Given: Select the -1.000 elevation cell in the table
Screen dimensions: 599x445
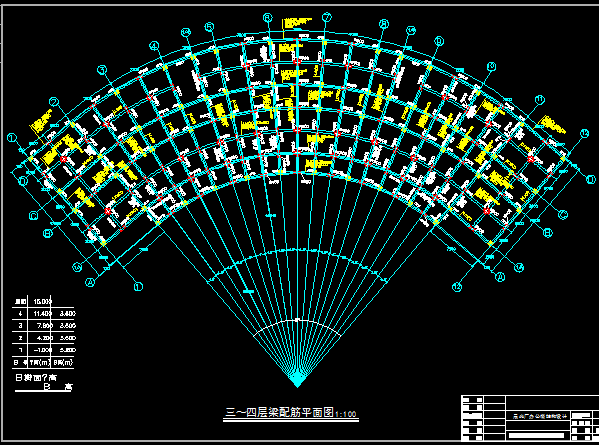Looking at the screenshot, I should (43, 350).
